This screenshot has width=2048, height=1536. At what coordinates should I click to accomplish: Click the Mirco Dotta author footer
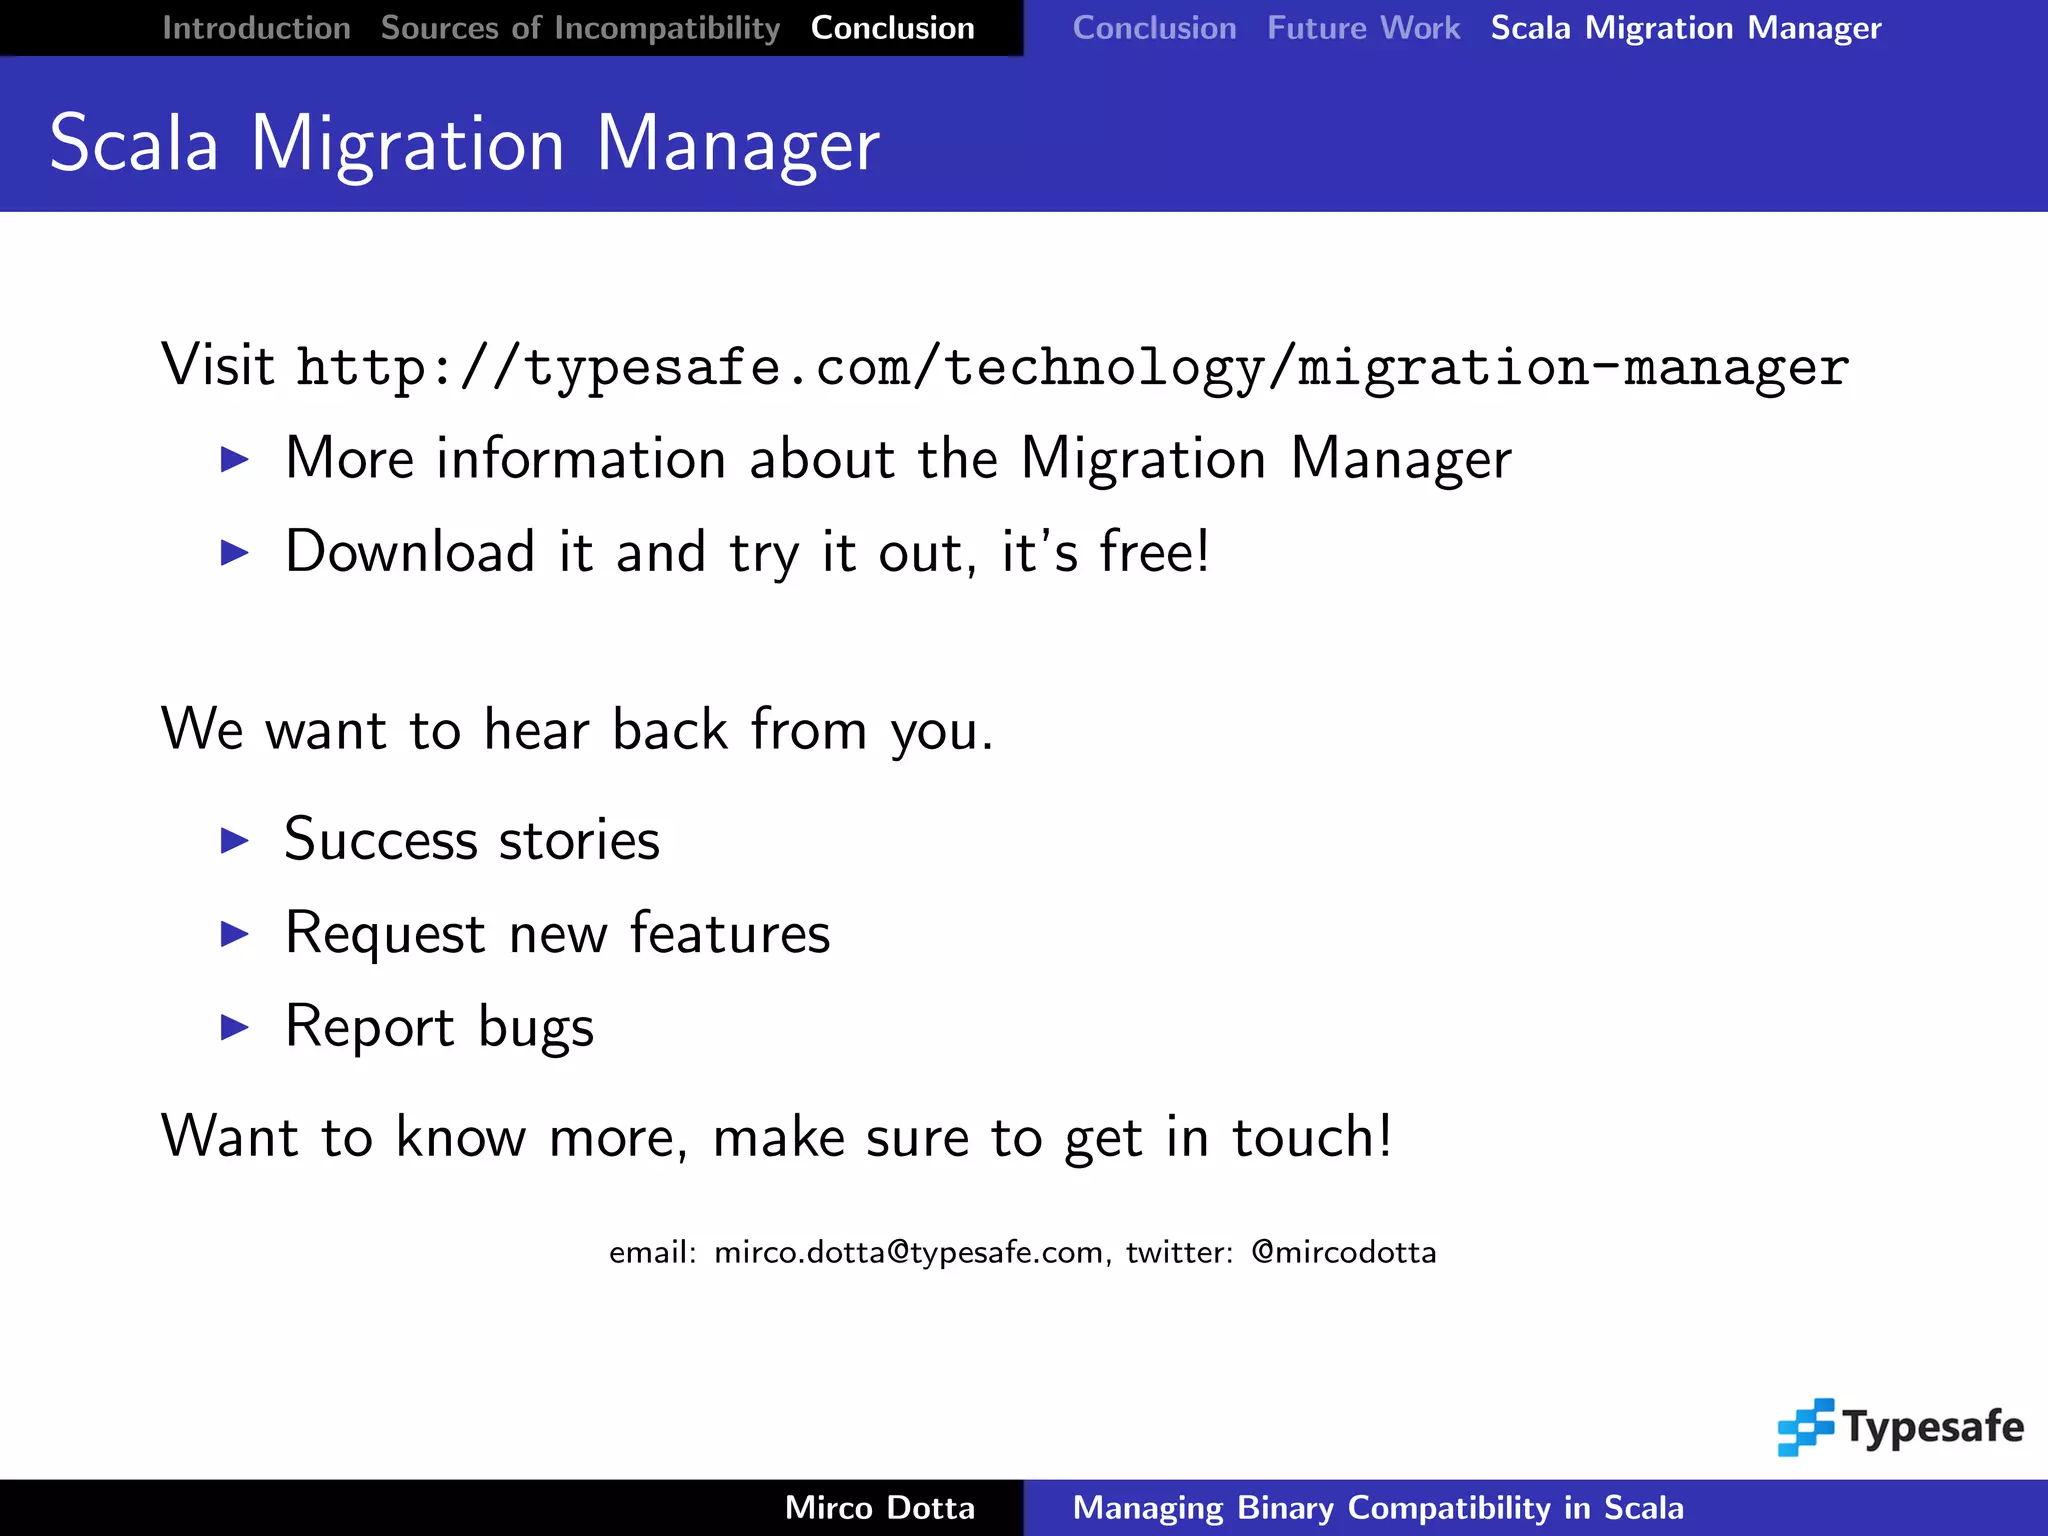(x=879, y=1508)
